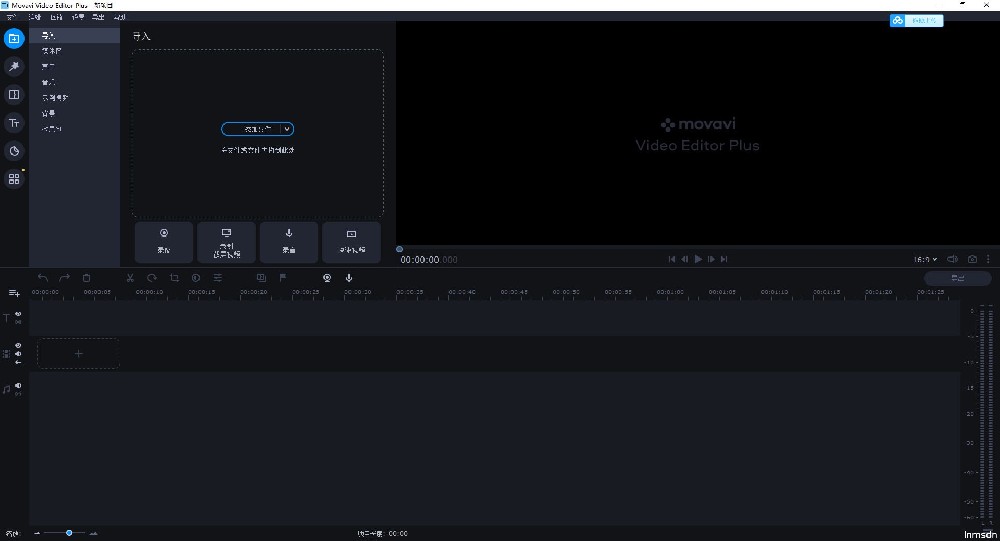Click the 00:00:30 mark on timeline ruler
The height and width of the screenshot is (541, 1000).
(358, 292)
